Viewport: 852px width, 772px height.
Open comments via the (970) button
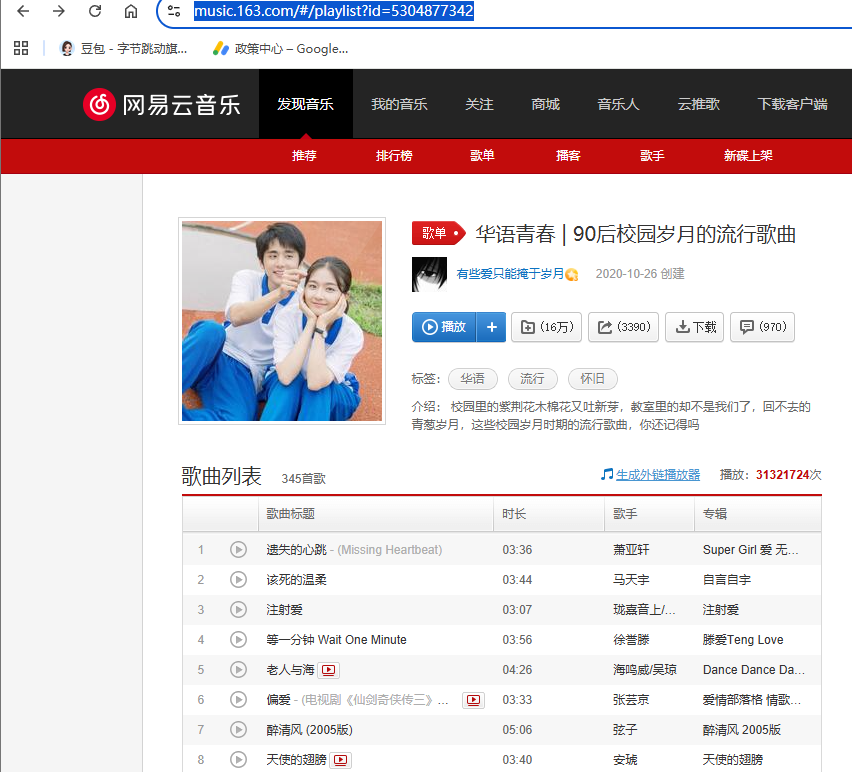762,327
